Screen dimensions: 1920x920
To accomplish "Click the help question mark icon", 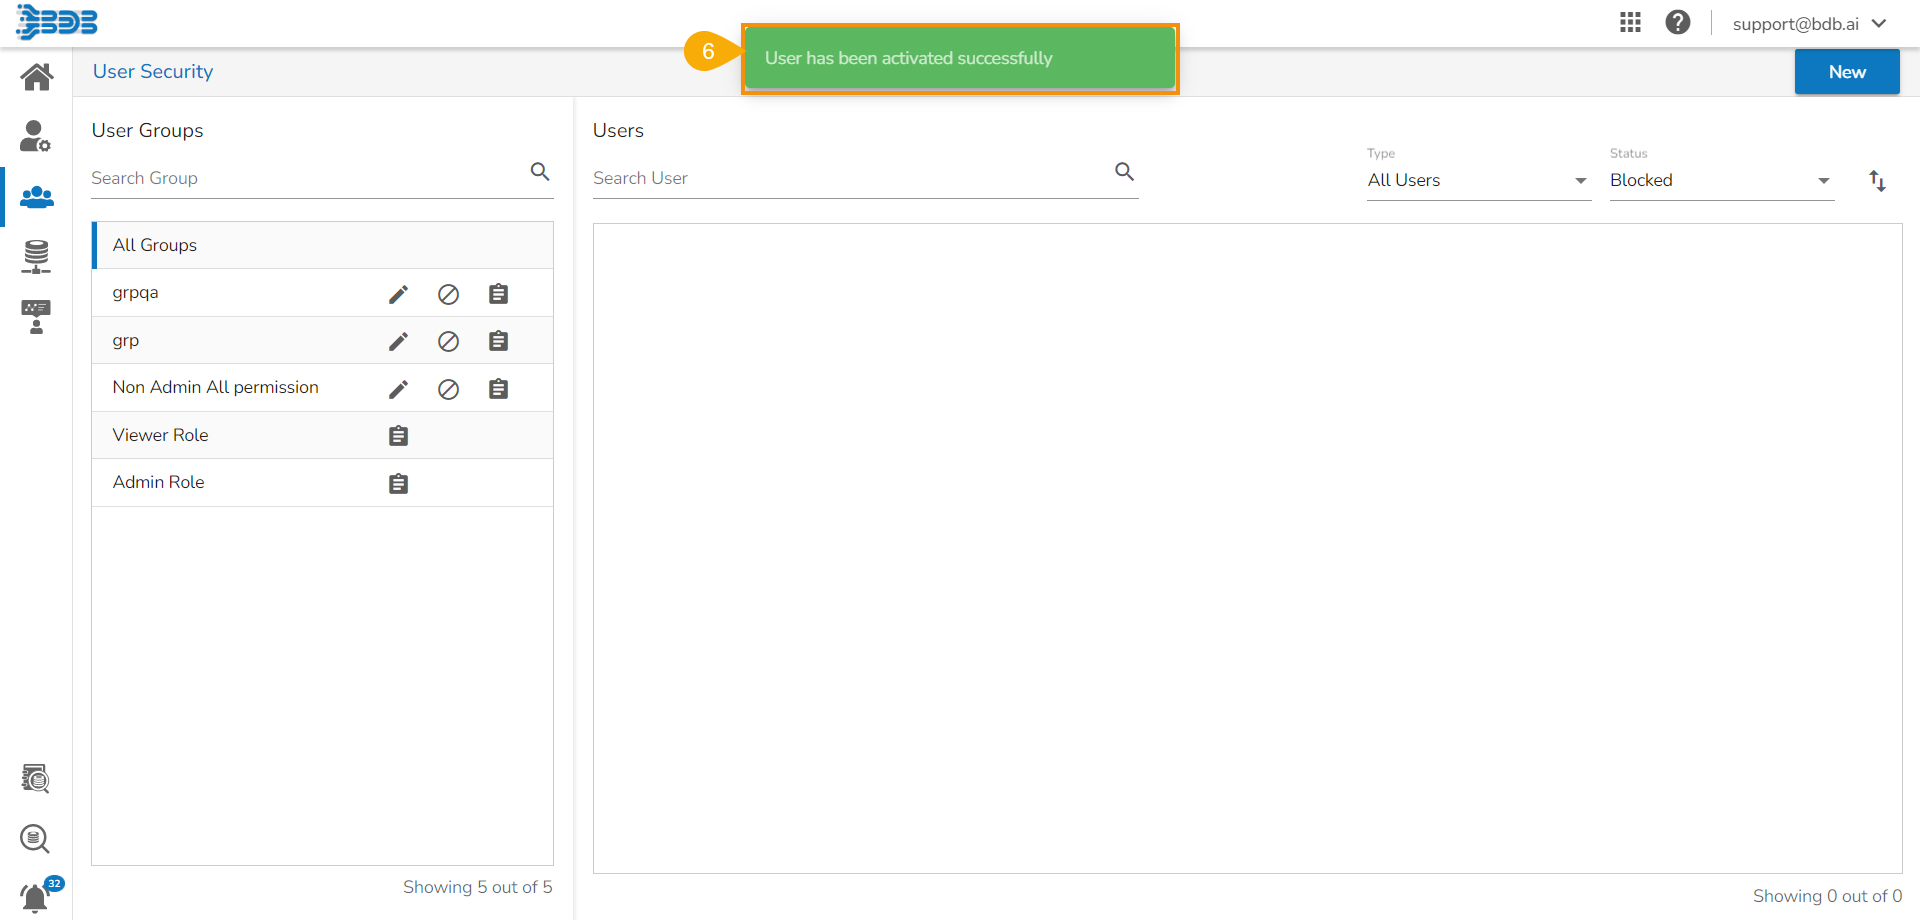I will tap(1677, 22).
